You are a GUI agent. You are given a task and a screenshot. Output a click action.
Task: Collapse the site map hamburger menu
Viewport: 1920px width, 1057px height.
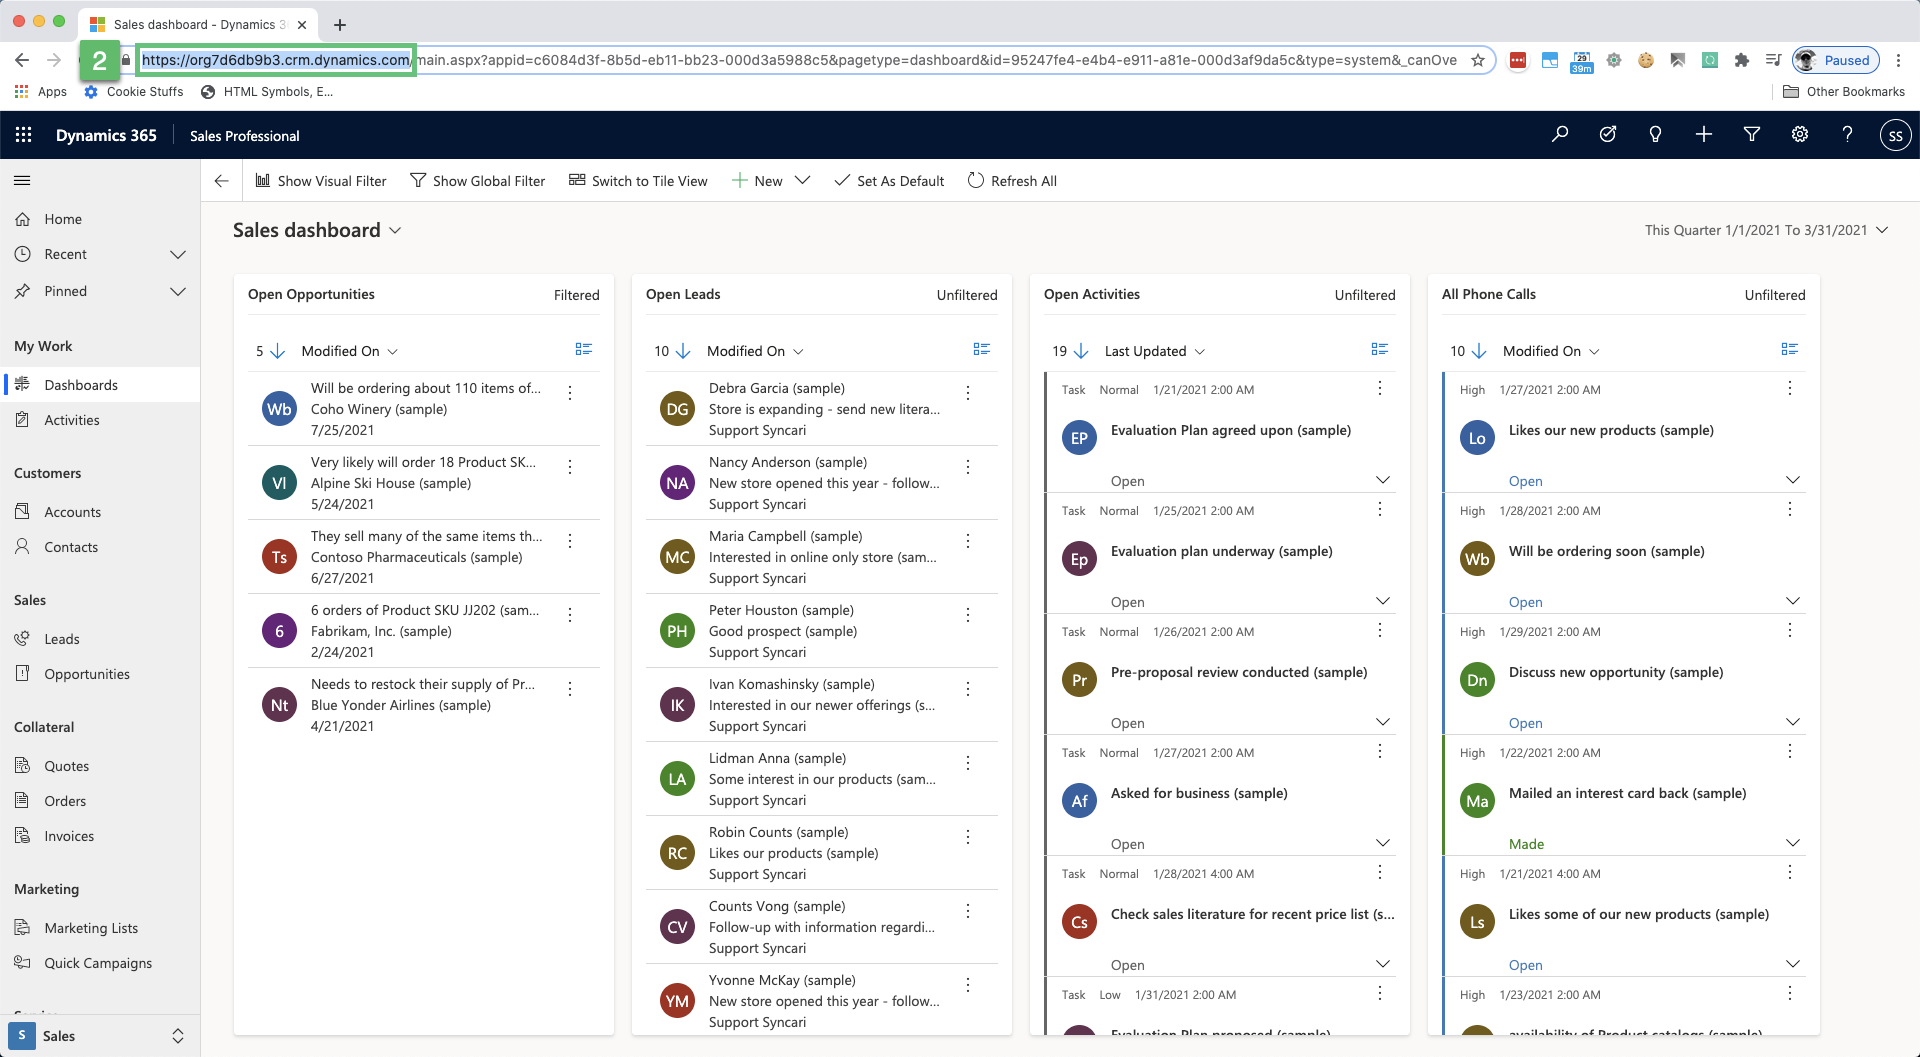coord(22,180)
